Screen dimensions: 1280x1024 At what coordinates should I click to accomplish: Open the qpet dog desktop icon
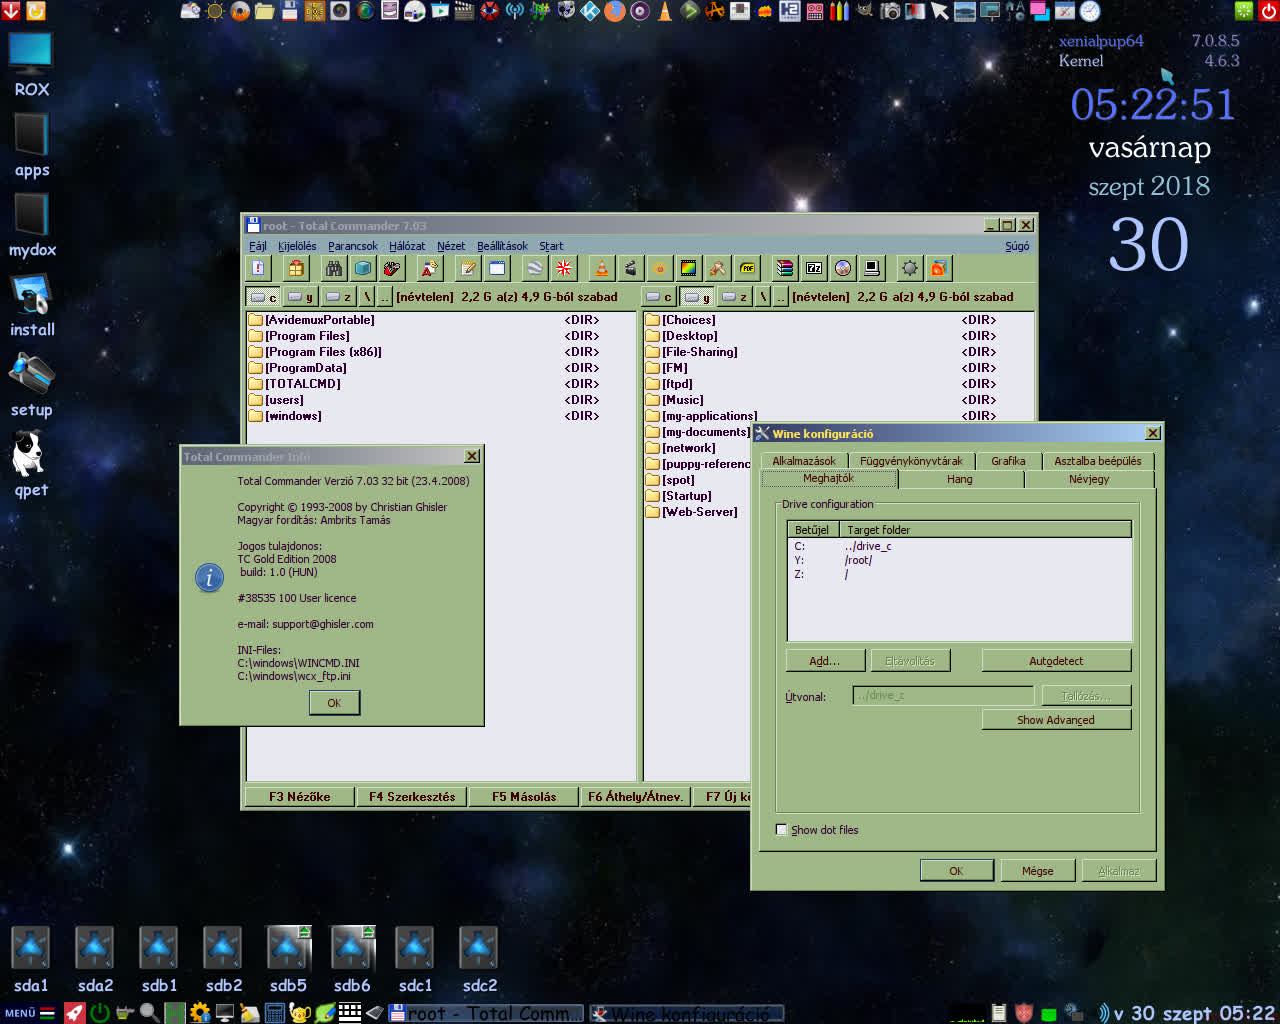(31, 465)
